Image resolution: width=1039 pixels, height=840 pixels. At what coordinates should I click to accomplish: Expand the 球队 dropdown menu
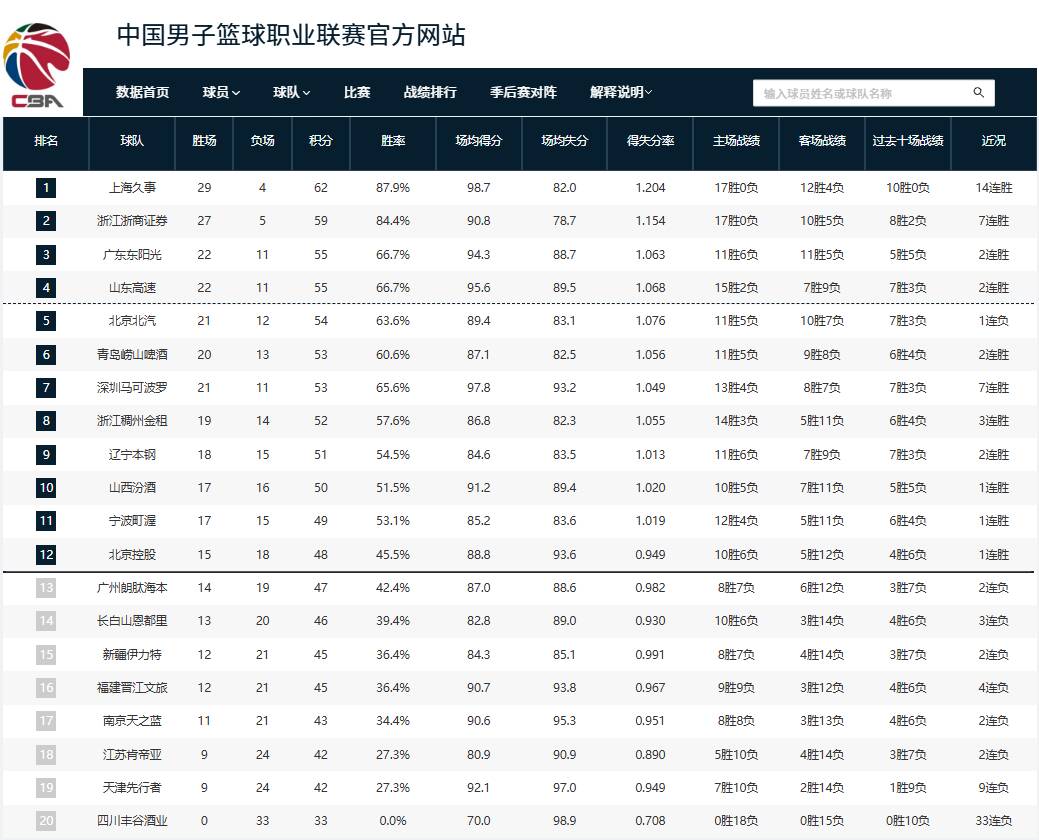click(292, 92)
